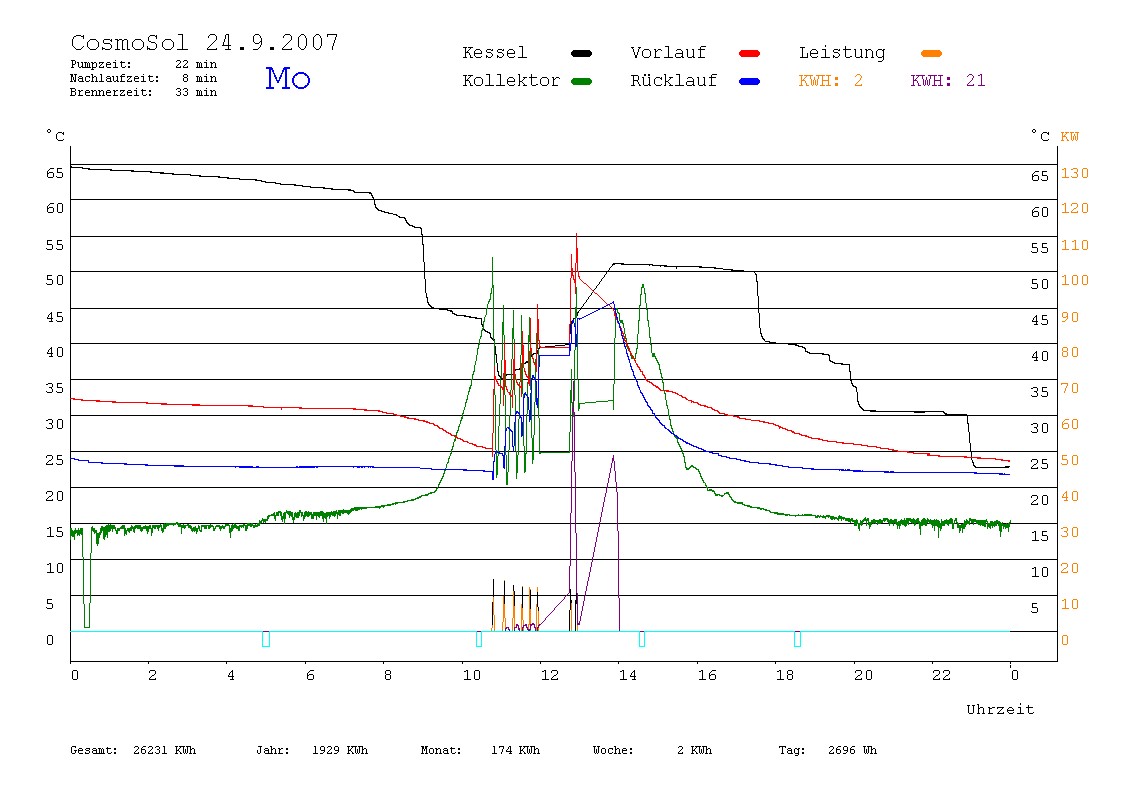Select hour 22 on the Uhrzeit axis
The image size is (1148, 812).
[942, 675]
